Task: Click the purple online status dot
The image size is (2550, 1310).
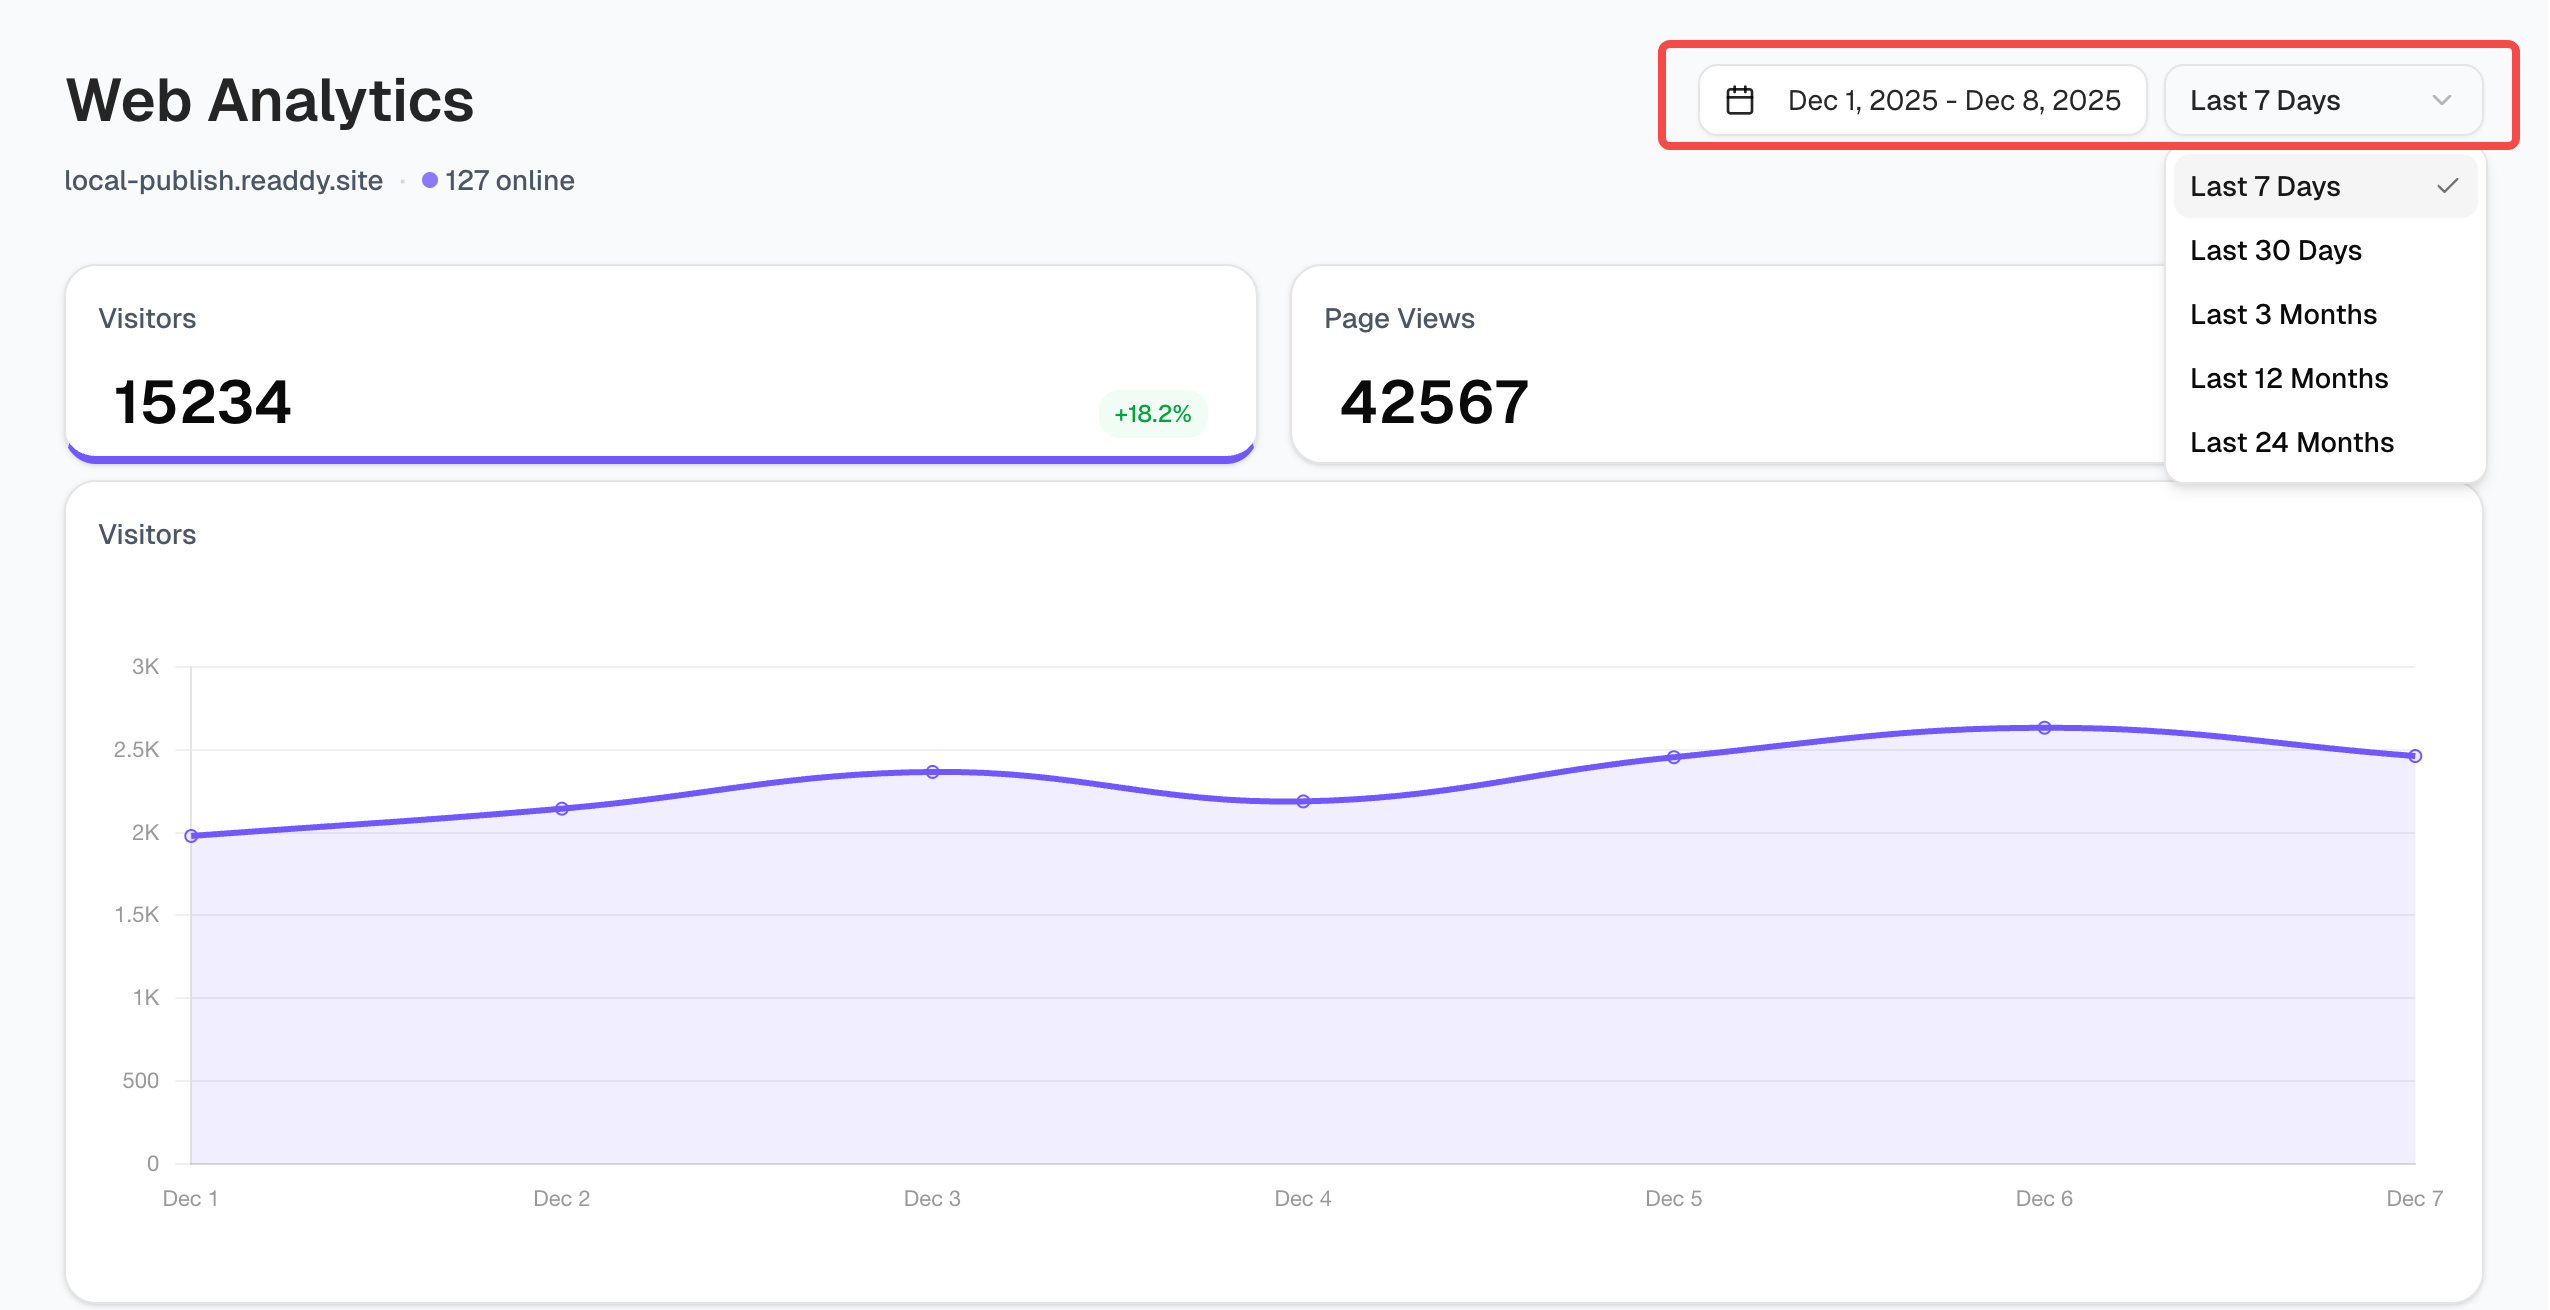Action: 430,180
